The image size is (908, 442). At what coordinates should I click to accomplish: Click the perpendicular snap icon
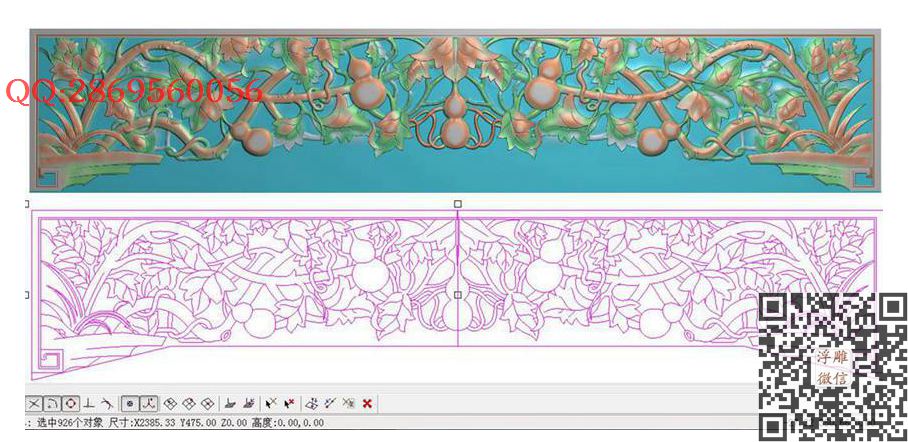(x=88, y=403)
